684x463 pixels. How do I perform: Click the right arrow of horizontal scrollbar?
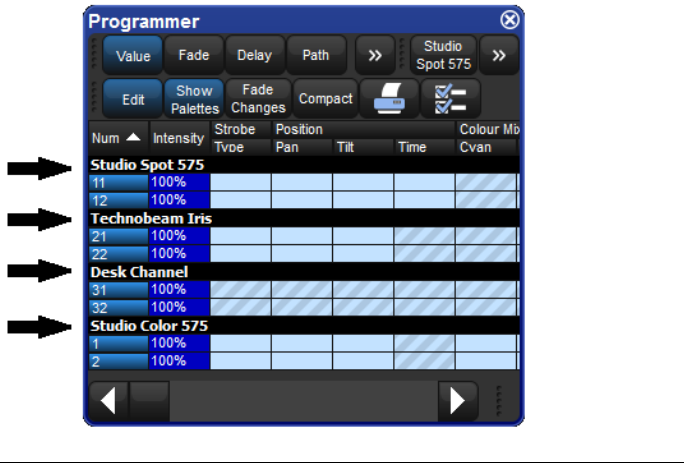(458, 401)
